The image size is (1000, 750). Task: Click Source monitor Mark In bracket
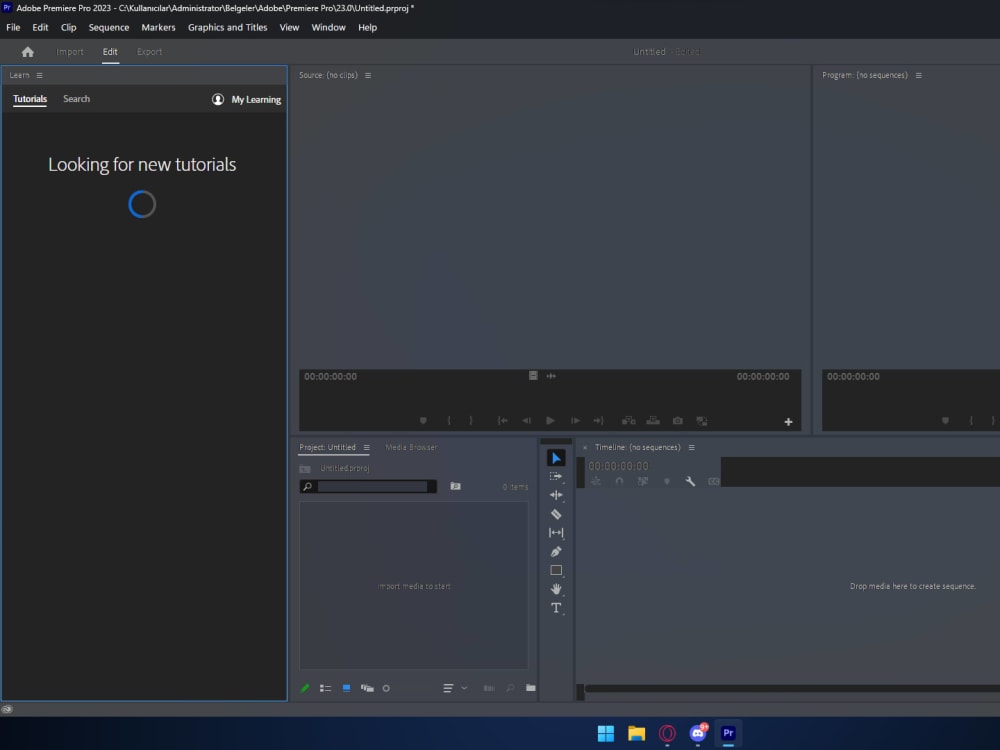coord(449,421)
